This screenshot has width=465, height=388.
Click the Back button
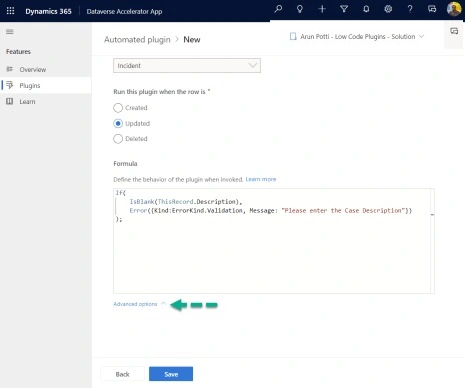pyautogui.click(x=122, y=374)
